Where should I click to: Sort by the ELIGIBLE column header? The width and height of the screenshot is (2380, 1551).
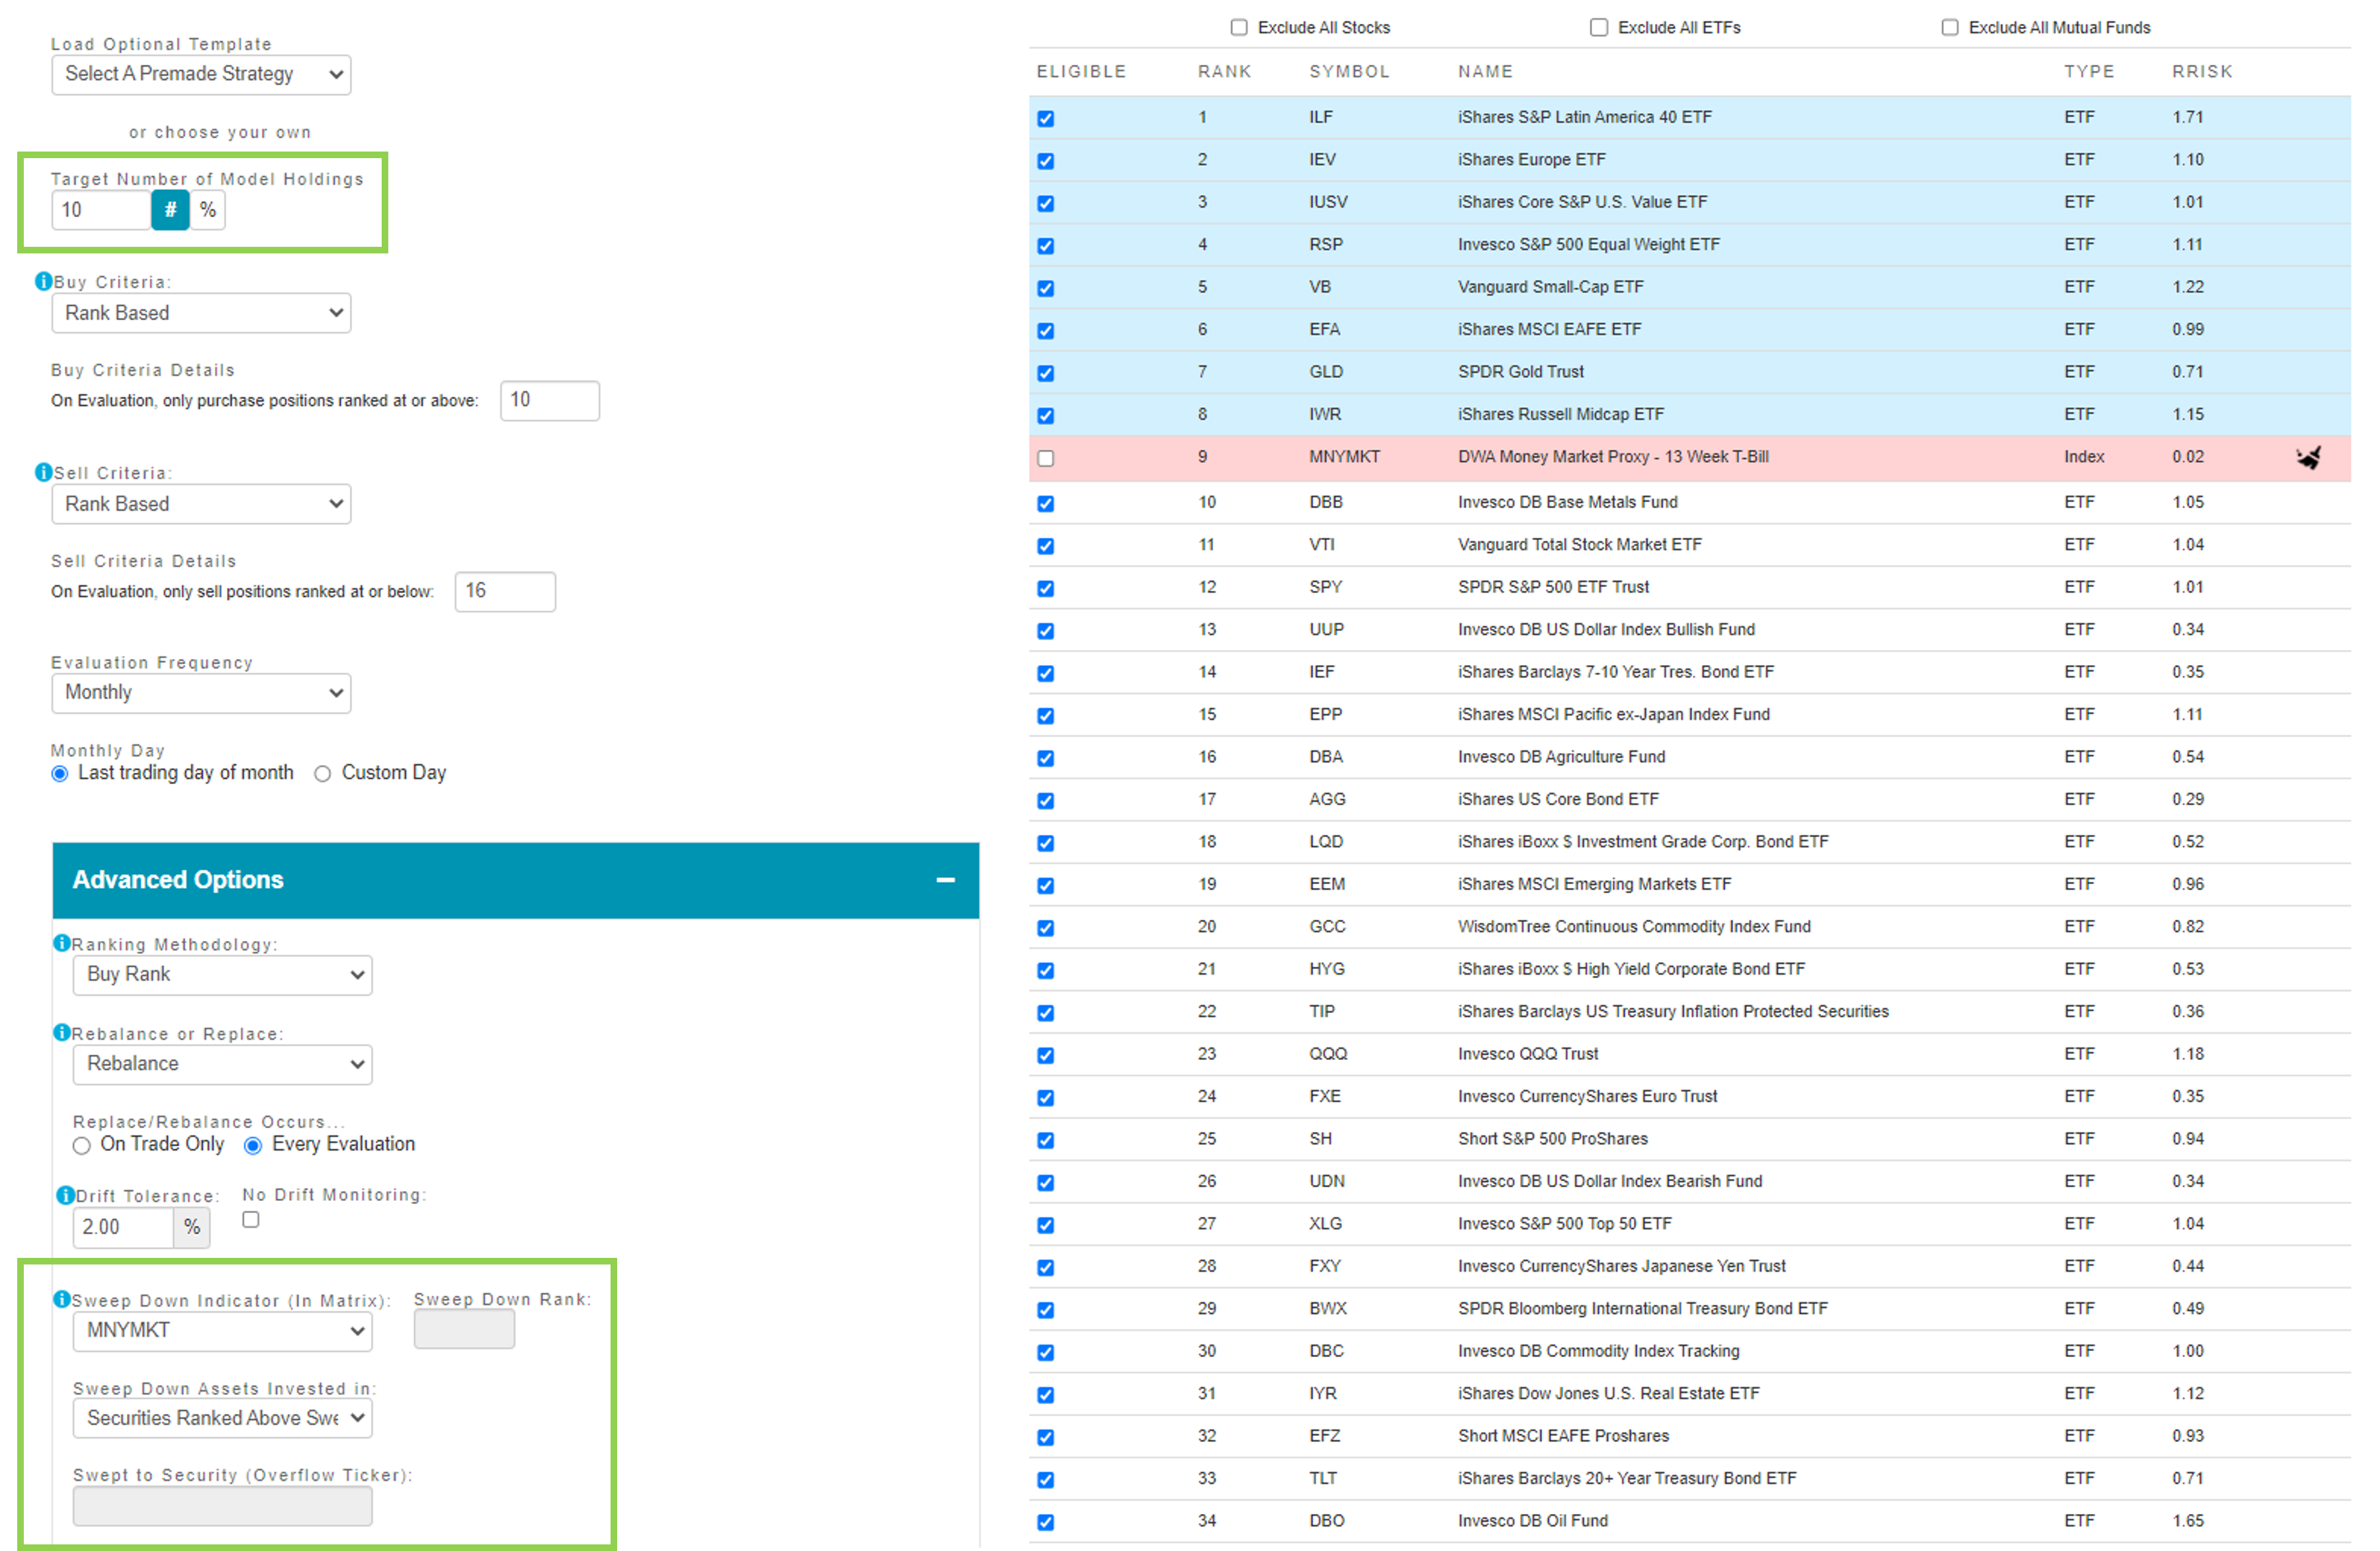[x=1081, y=72]
